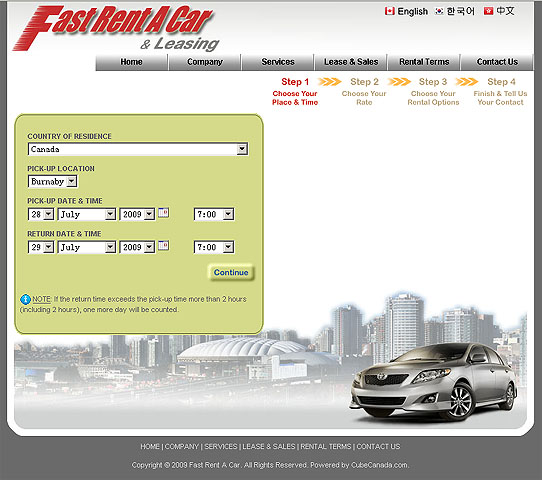Open the return time dropdown
542x480 pixels.
[214, 247]
